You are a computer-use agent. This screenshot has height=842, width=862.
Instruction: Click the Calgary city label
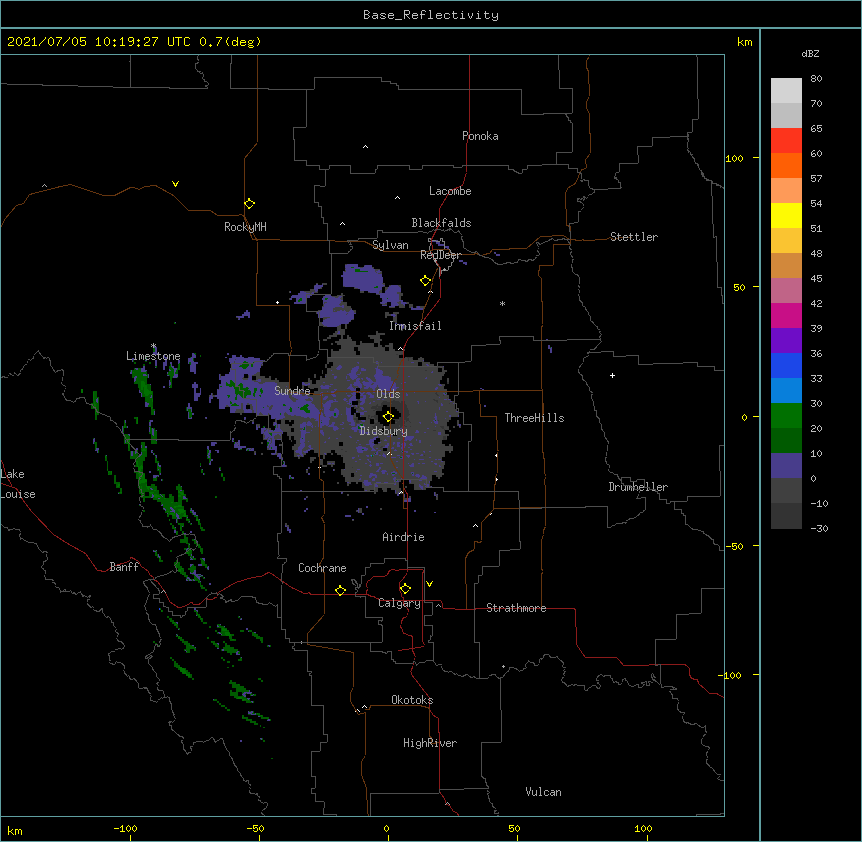click(x=399, y=603)
